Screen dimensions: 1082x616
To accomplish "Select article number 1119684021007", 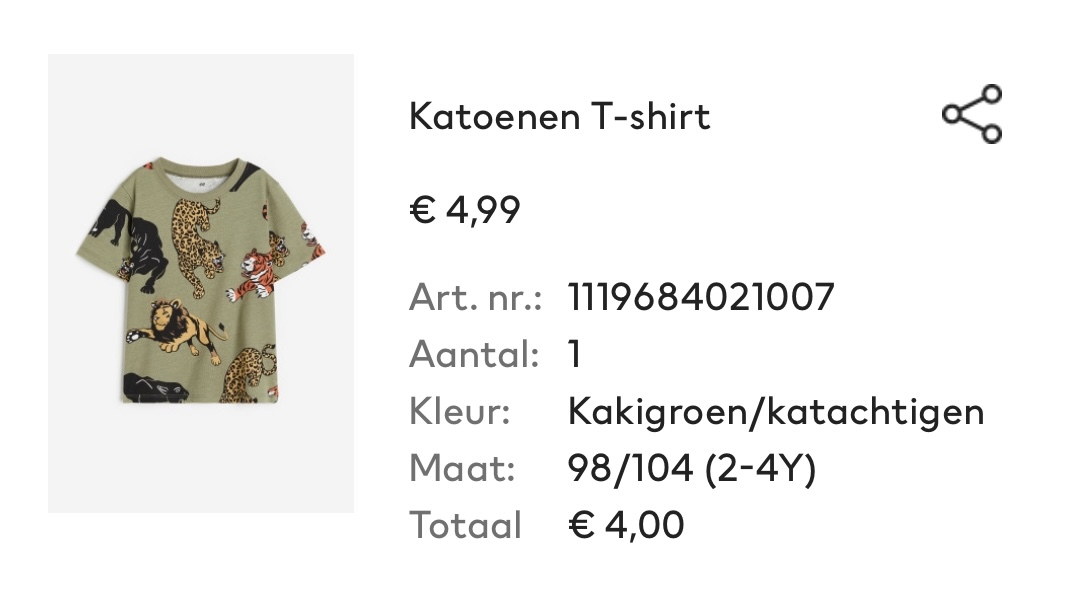I will coord(700,297).
